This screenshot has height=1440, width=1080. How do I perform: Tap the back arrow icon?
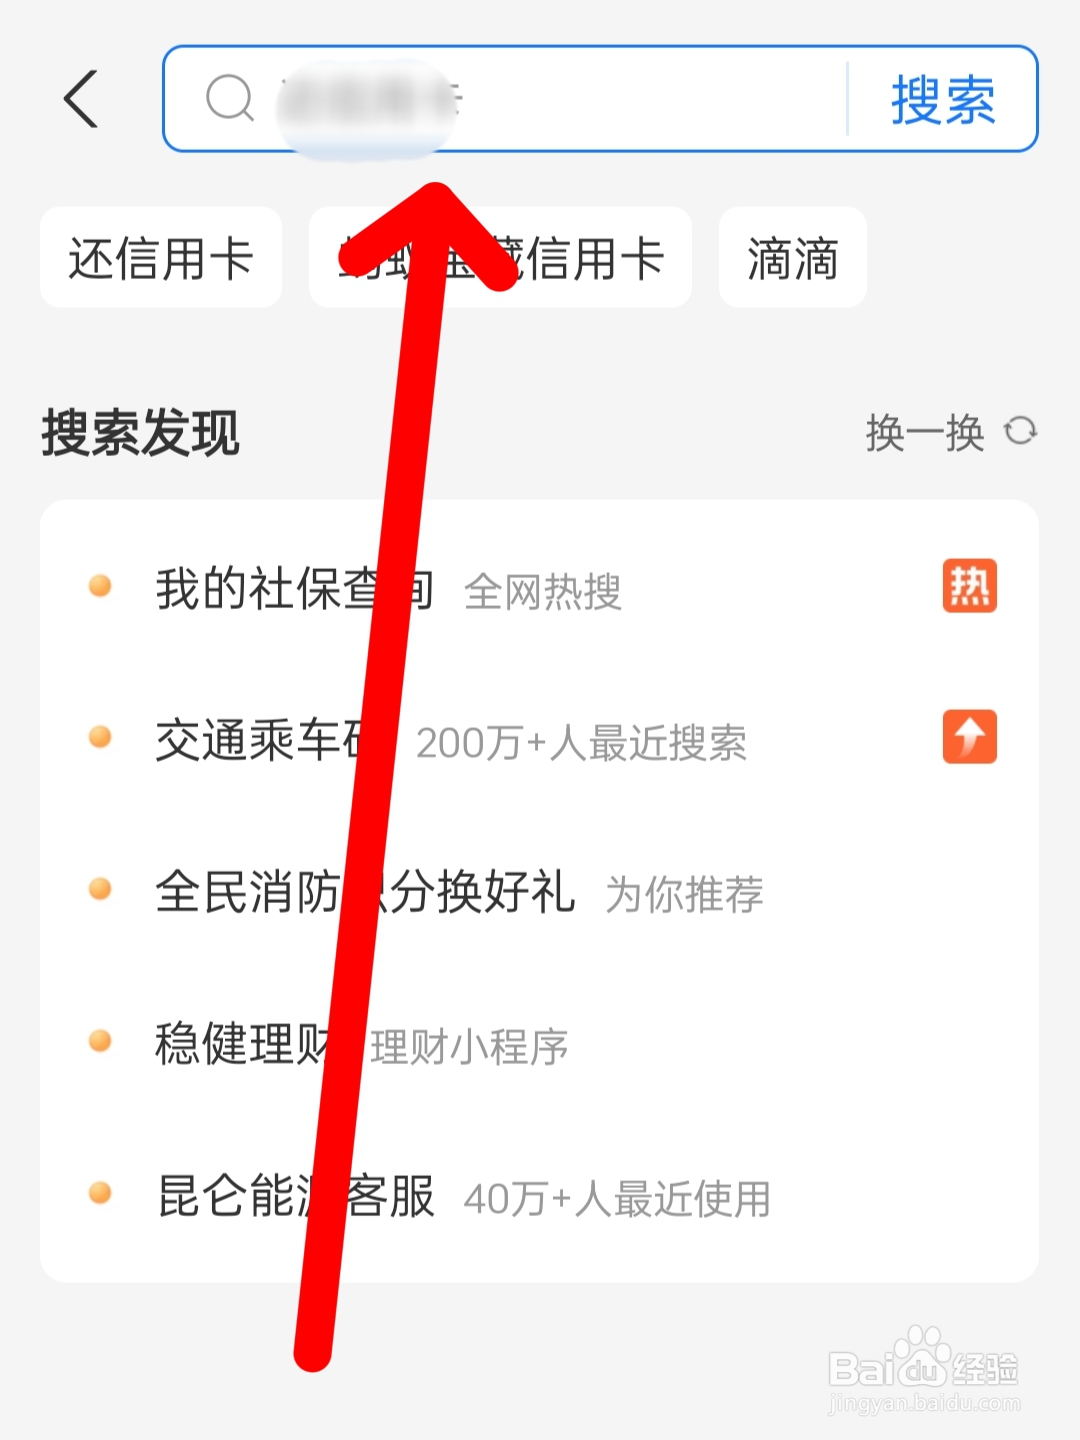(x=81, y=99)
